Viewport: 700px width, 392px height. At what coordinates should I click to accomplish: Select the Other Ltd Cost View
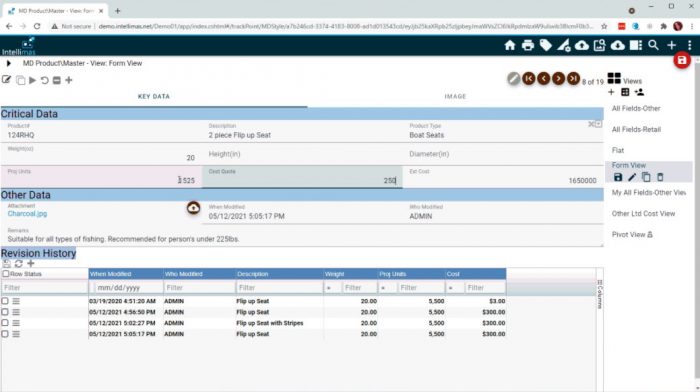(643, 213)
